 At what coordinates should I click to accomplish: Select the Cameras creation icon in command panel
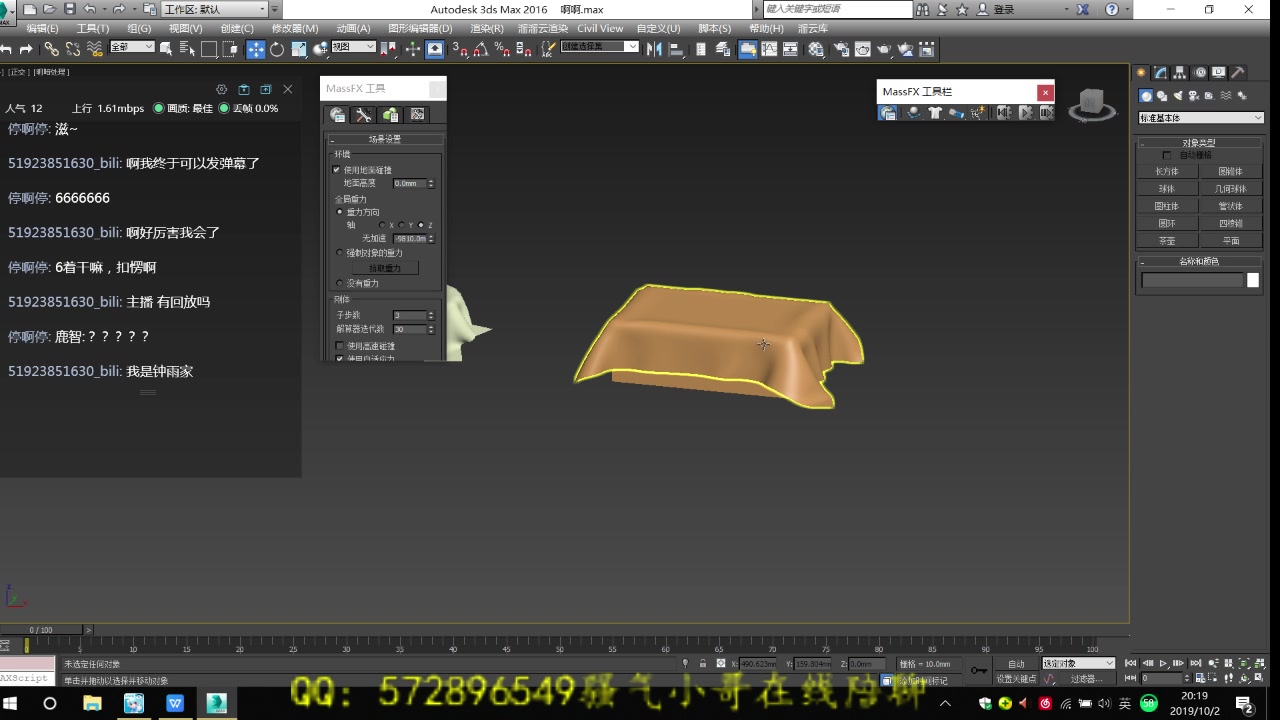(1193, 96)
